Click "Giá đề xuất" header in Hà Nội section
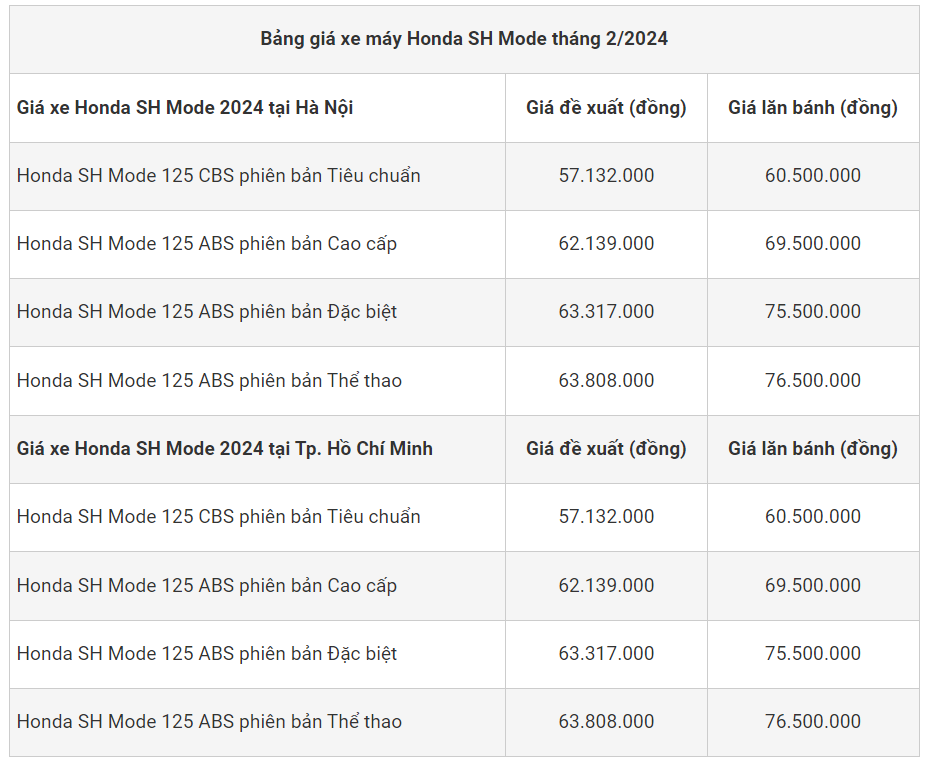 click(x=606, y=107)
